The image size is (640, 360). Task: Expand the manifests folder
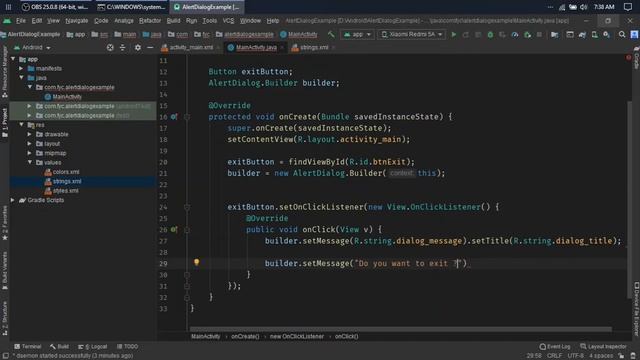pyautogui.click(x=21, y=69)
